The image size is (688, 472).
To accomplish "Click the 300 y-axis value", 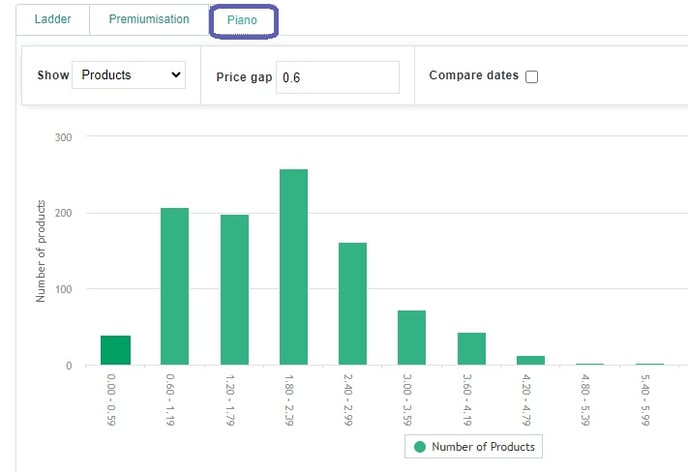I will point(63,137).
